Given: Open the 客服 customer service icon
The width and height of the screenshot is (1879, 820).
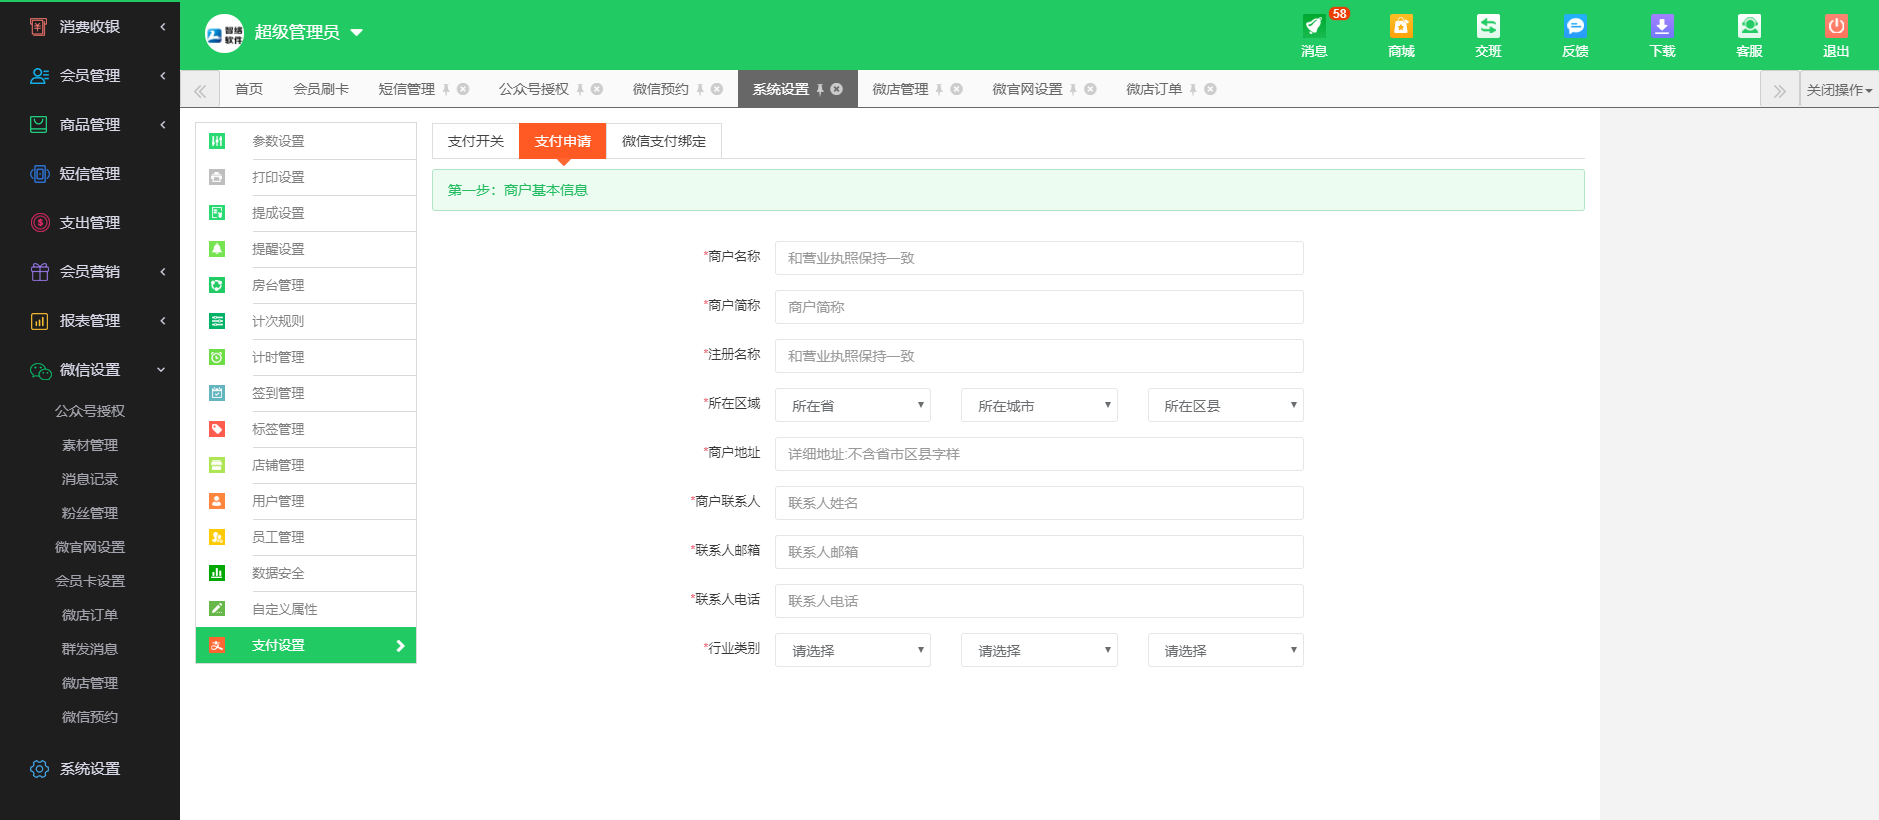Looking at the screenshot, I should click(1749, 27).
